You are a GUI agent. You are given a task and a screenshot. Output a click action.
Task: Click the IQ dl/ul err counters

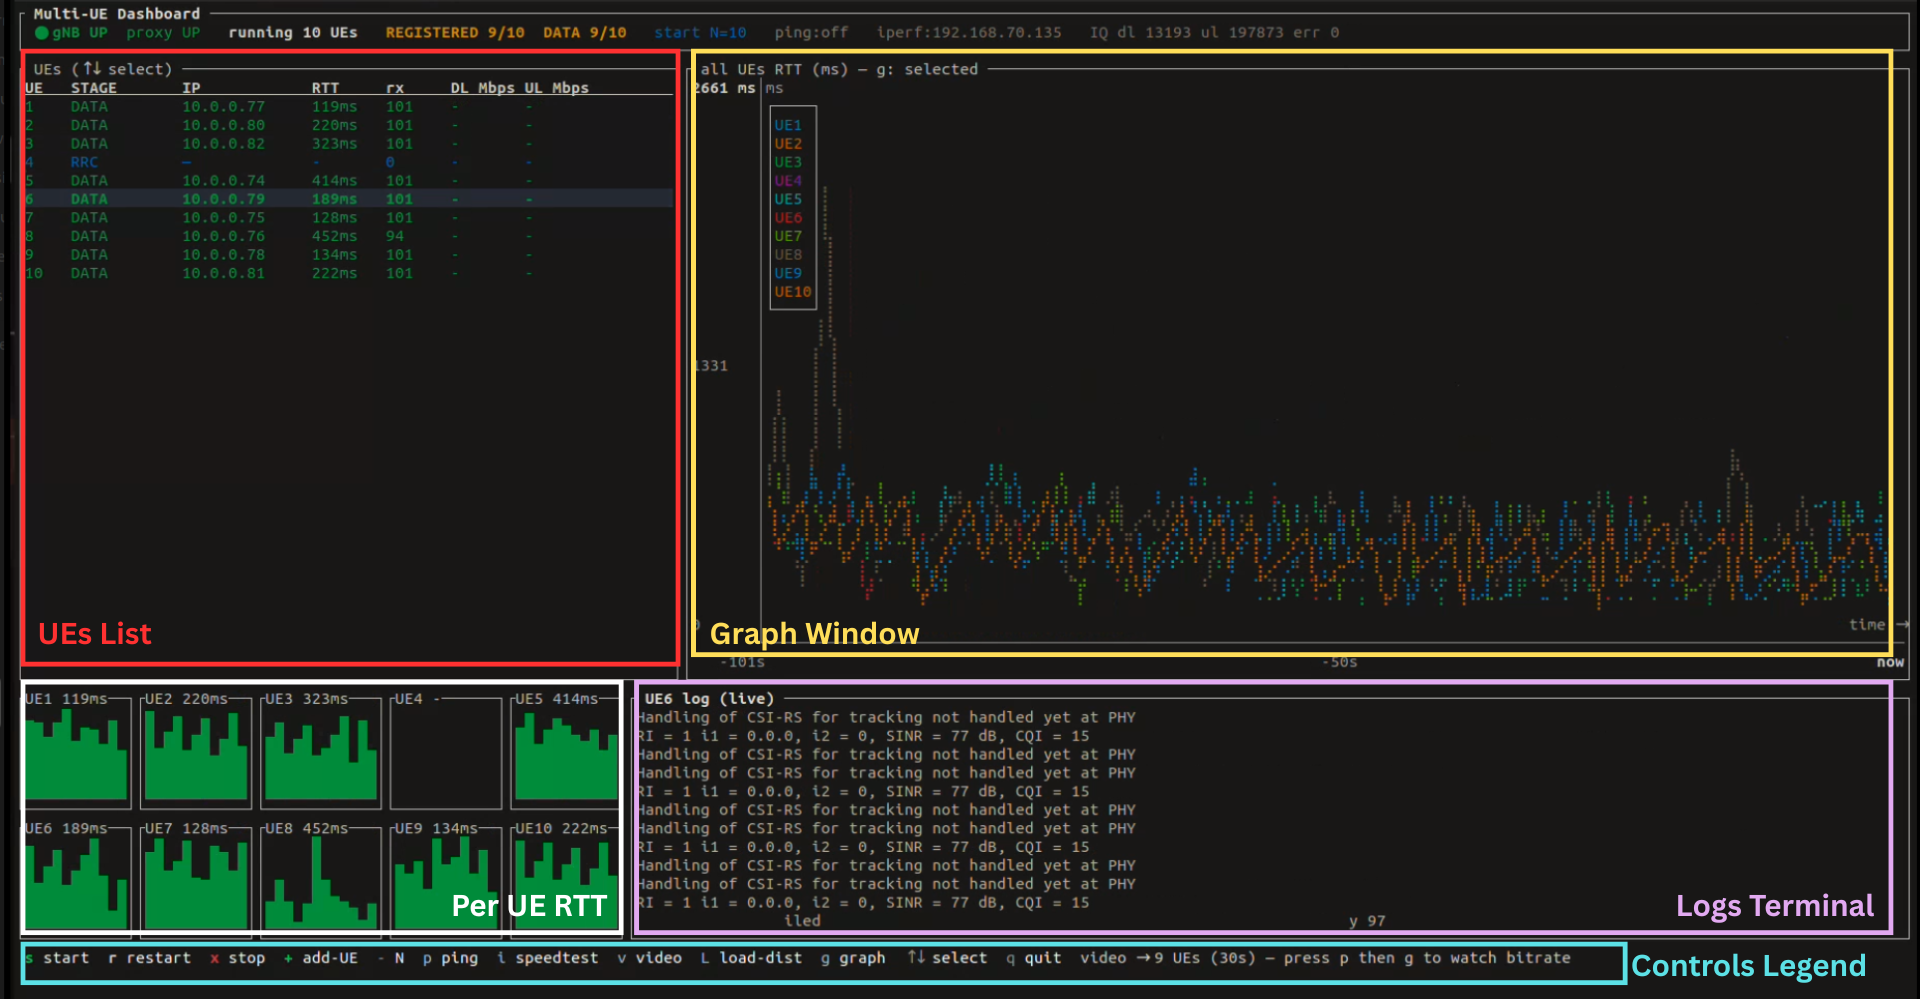pos(1214,33)
